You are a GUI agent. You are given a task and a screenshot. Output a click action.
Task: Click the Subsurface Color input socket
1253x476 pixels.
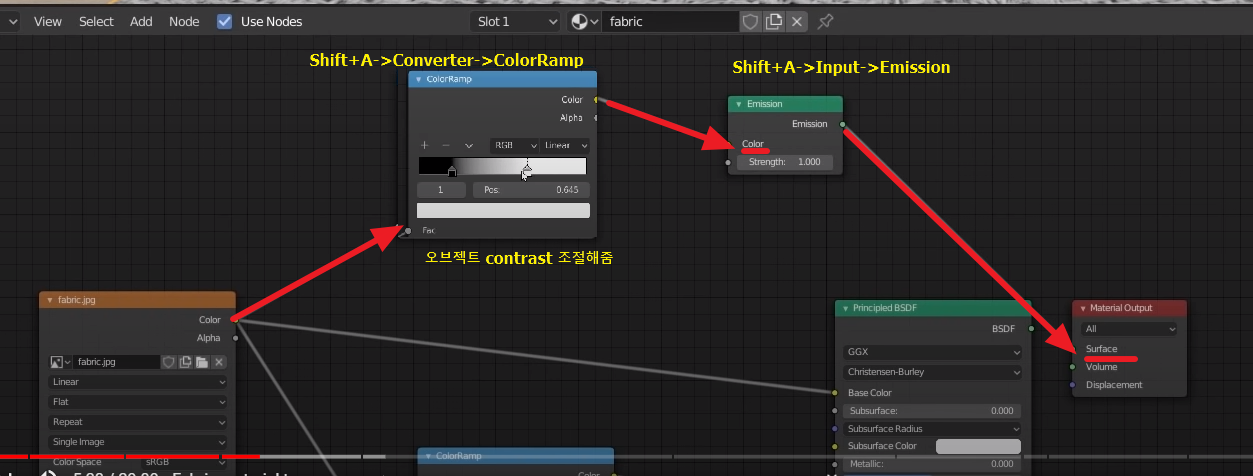point(835,446)
